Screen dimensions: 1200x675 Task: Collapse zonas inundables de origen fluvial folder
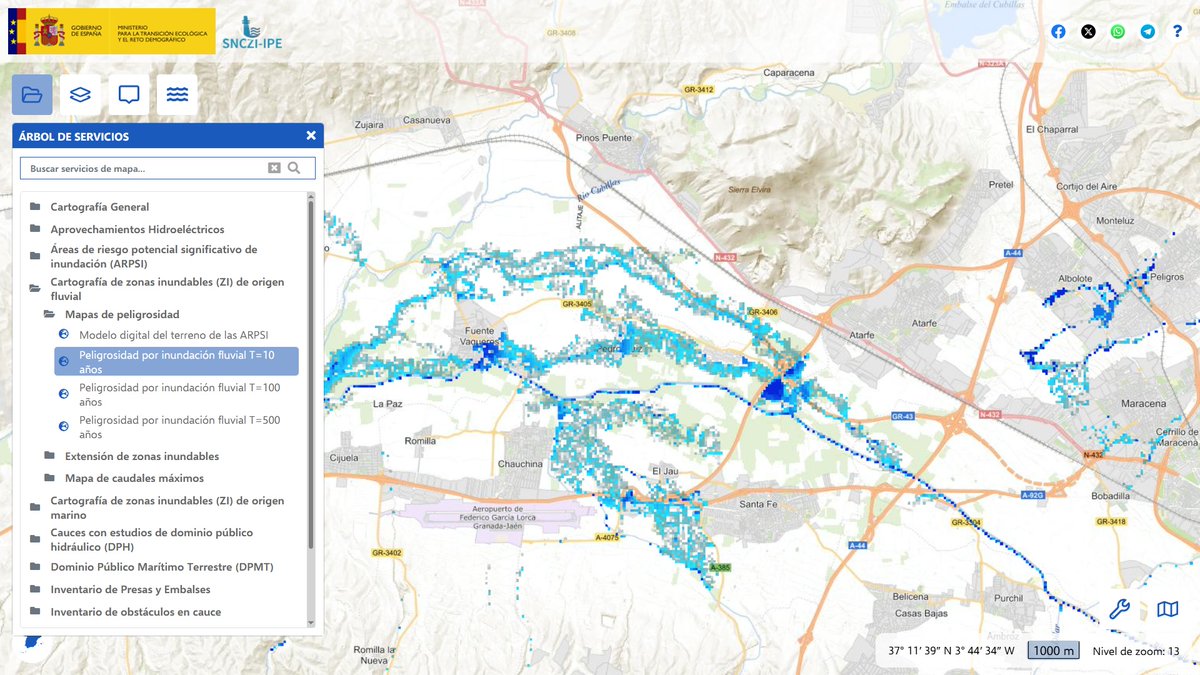tap(167, 289)
